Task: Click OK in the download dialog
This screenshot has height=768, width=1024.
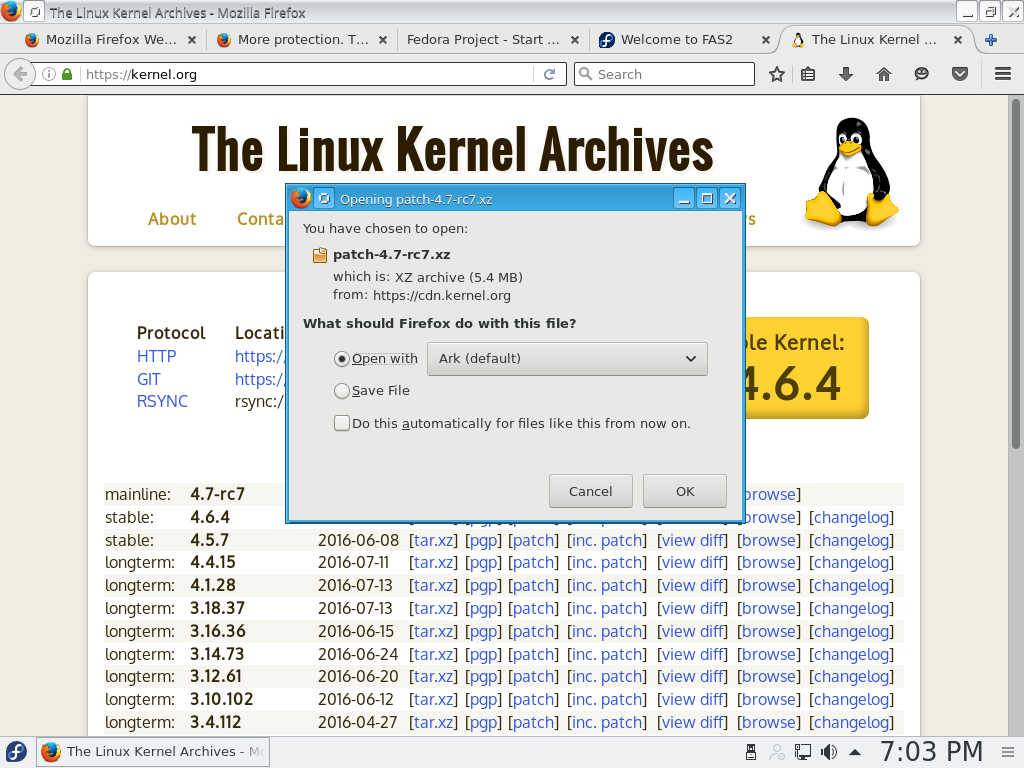Action: pyautogui.click(x=684, y=491)
